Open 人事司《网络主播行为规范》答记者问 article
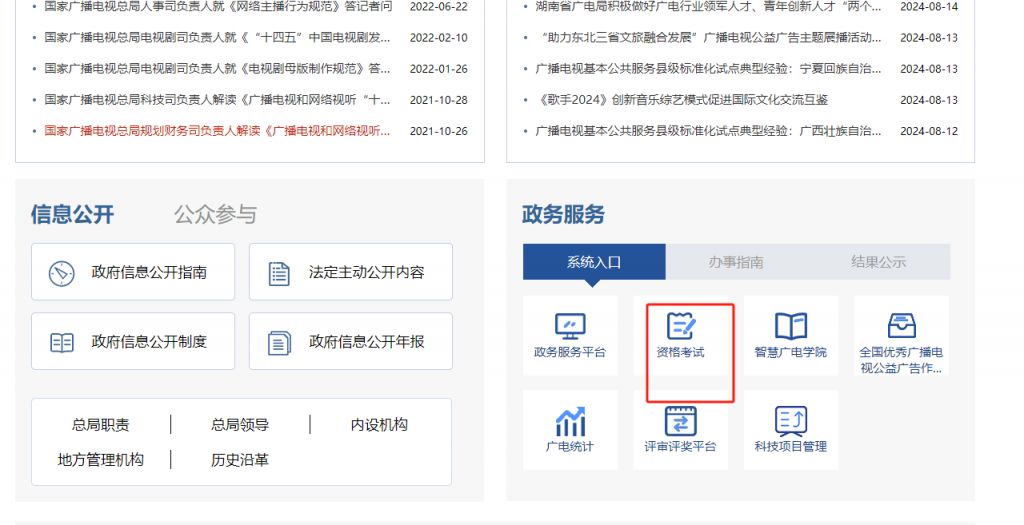 point(218,7)
